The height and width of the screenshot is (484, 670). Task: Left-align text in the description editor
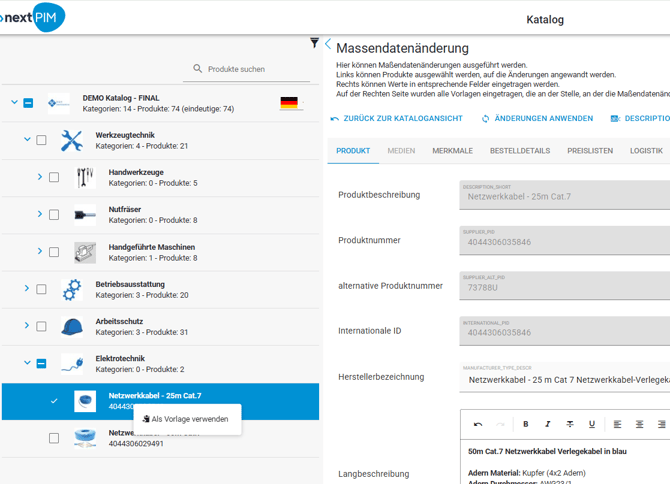tap(618, 425)
